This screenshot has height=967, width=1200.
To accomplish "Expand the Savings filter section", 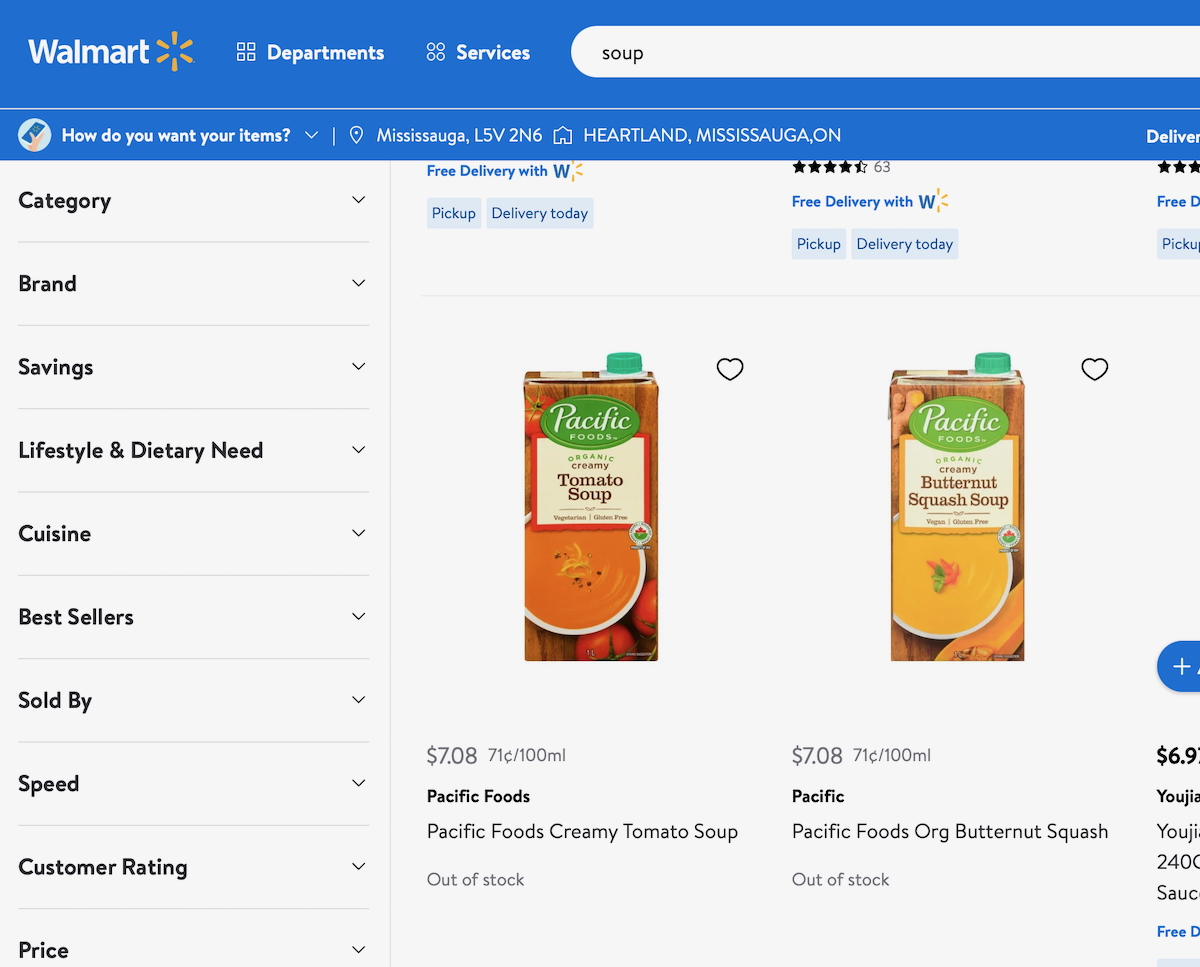I will click(358, 367).
